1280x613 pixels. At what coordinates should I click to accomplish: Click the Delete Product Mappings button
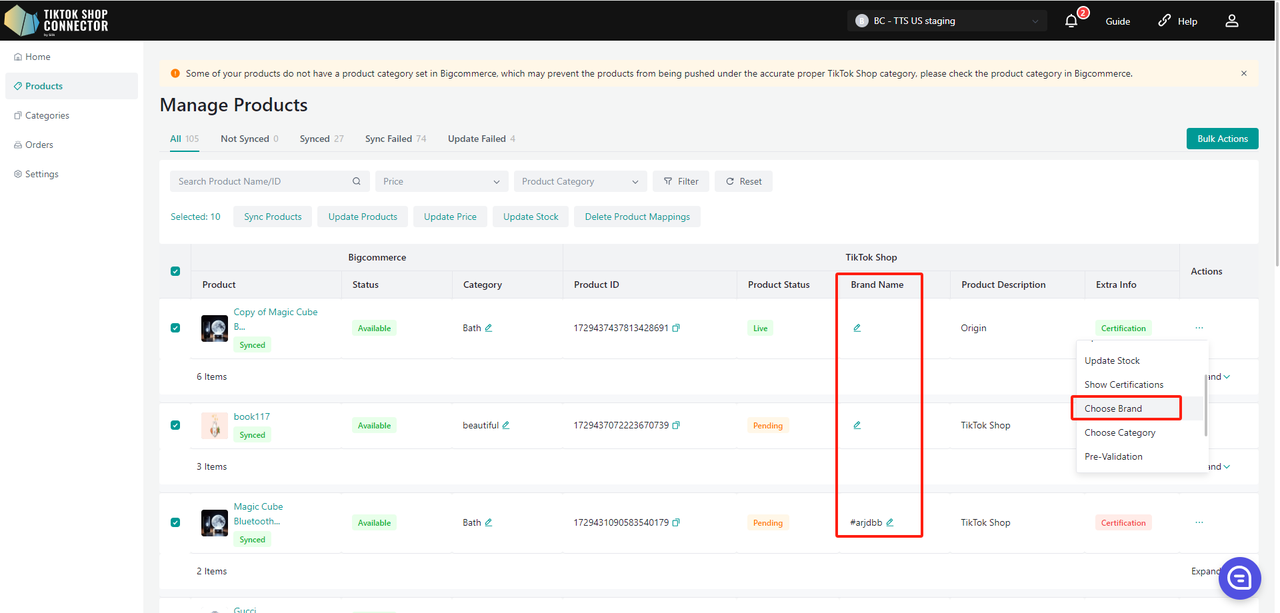[638, 217]
